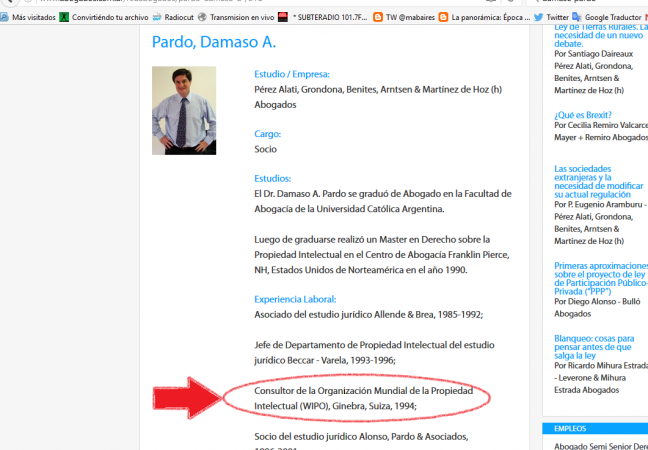Open the ¿Qué es Brexit? article

pyautogui.click(x=583, y=115)
